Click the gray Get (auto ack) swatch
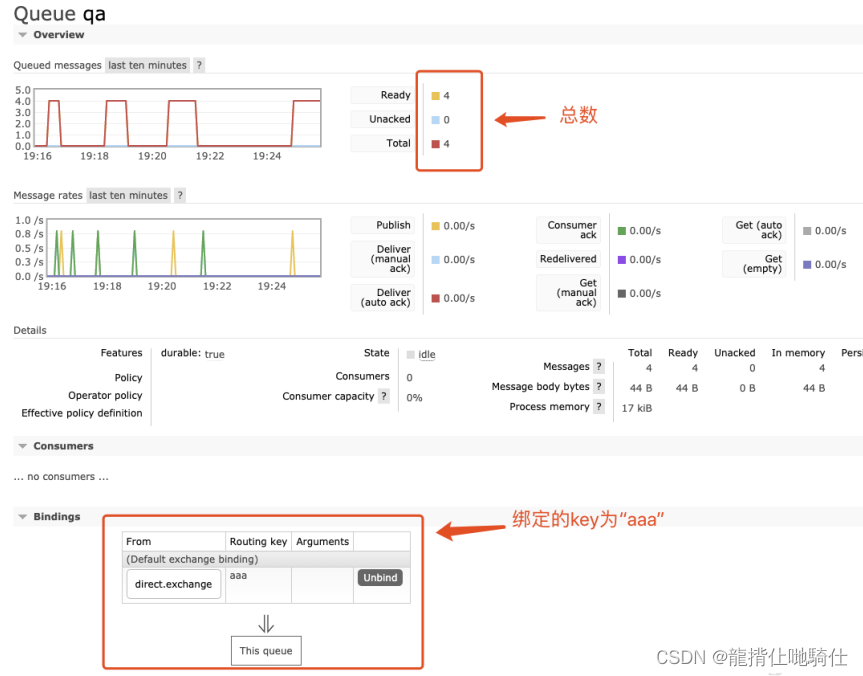 tap(807, 231)
